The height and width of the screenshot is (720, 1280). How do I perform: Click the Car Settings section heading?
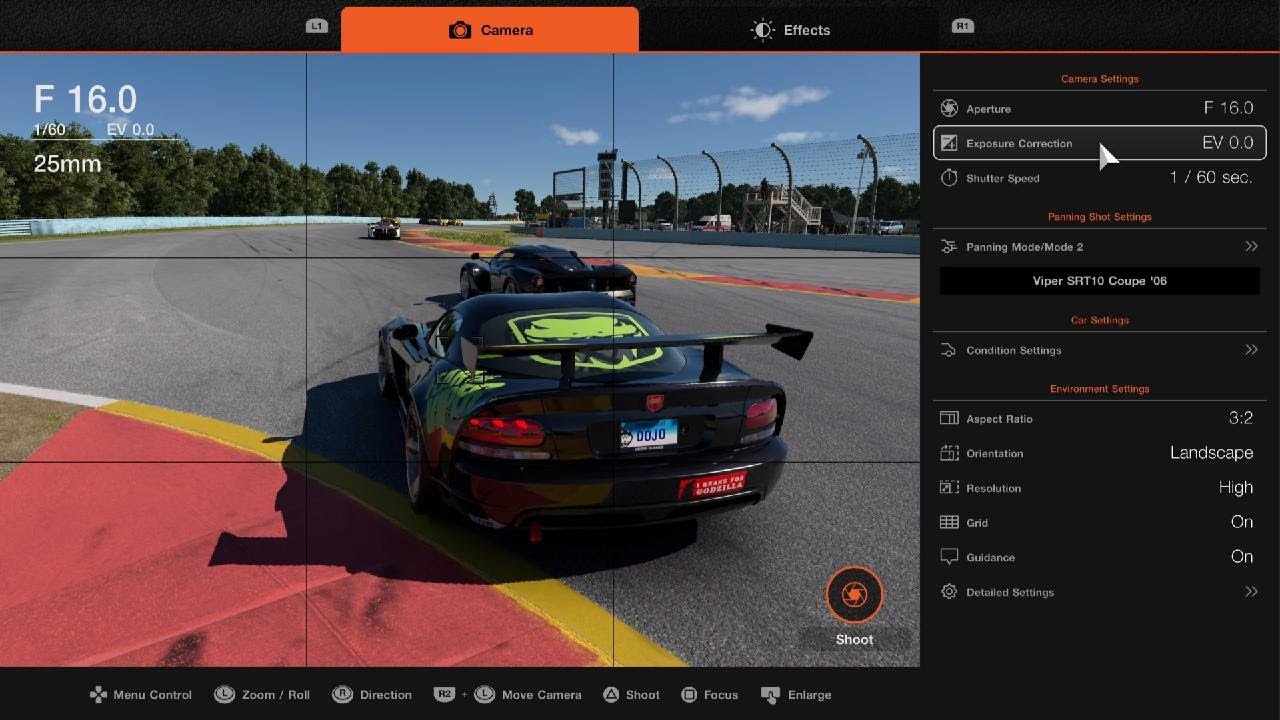(x=1099, y=320)
